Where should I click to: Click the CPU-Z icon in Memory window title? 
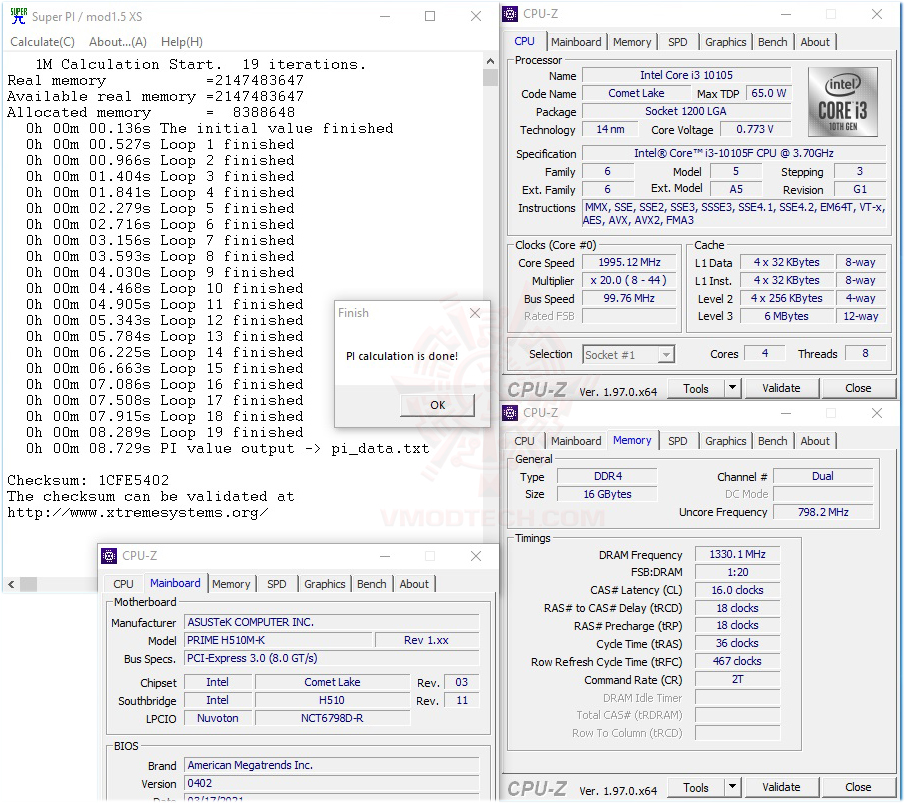pyautogui.click(x=510, y=413)
